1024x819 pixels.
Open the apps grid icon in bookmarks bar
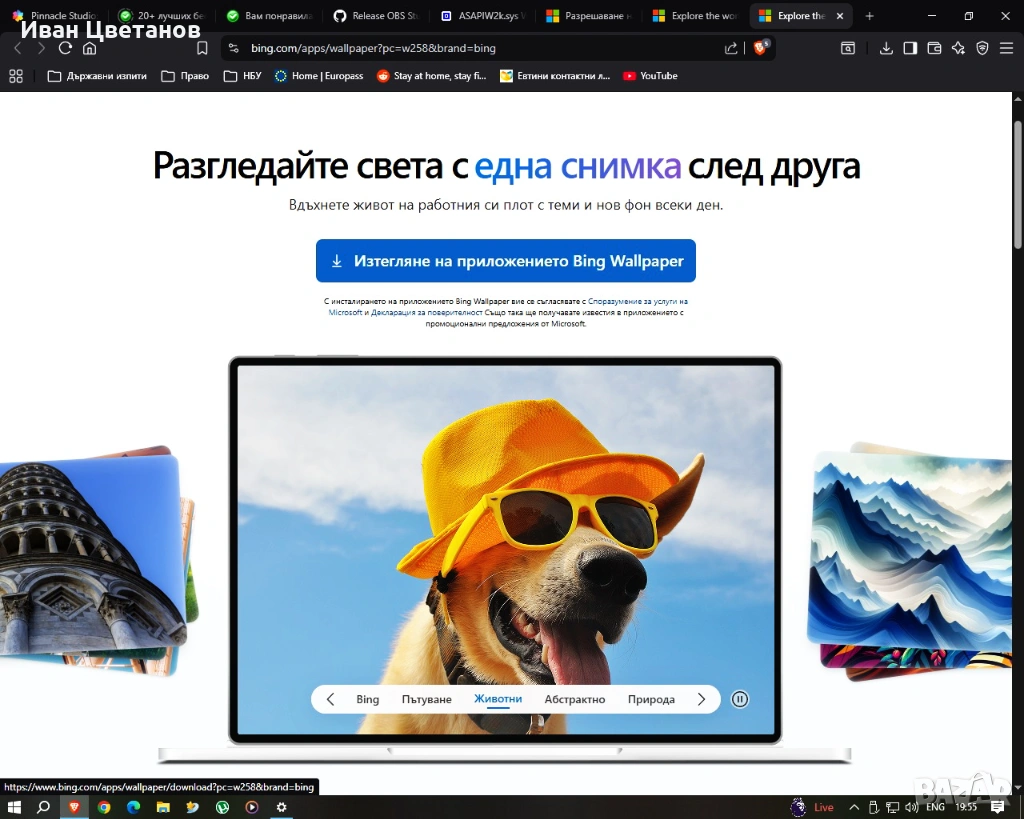click(16, 76)
